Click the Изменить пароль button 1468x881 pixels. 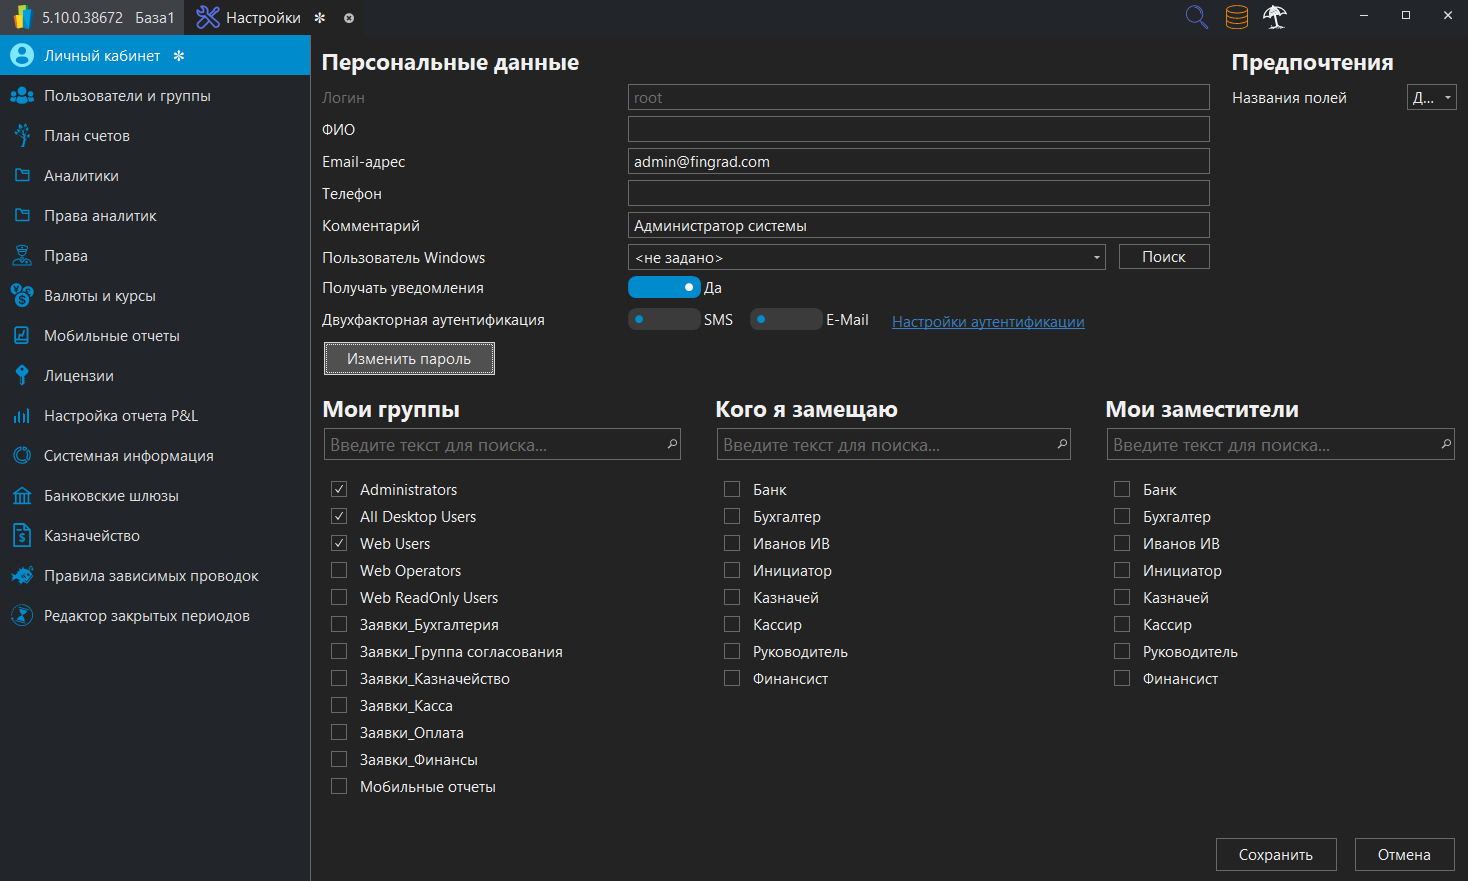[x=408, y=358]
